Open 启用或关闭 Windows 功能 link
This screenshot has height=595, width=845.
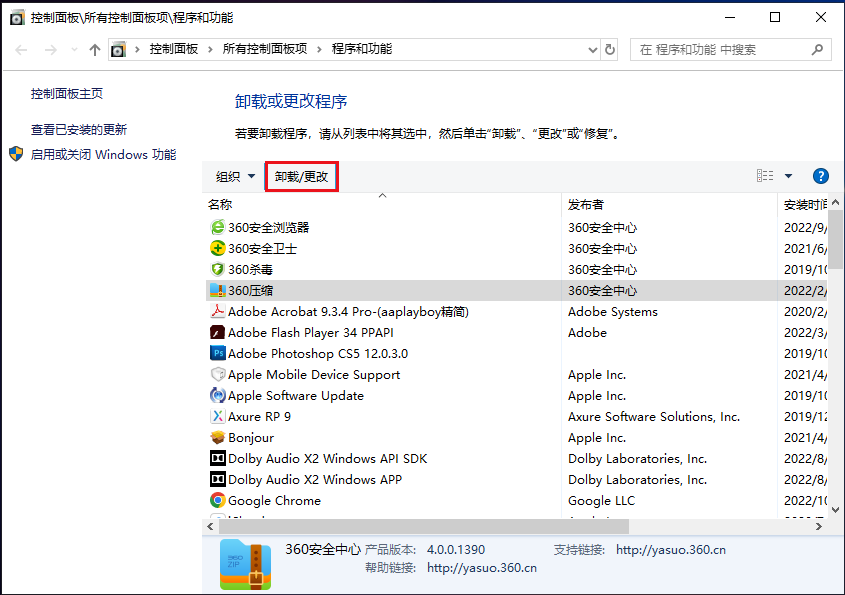tap(103, 155)
